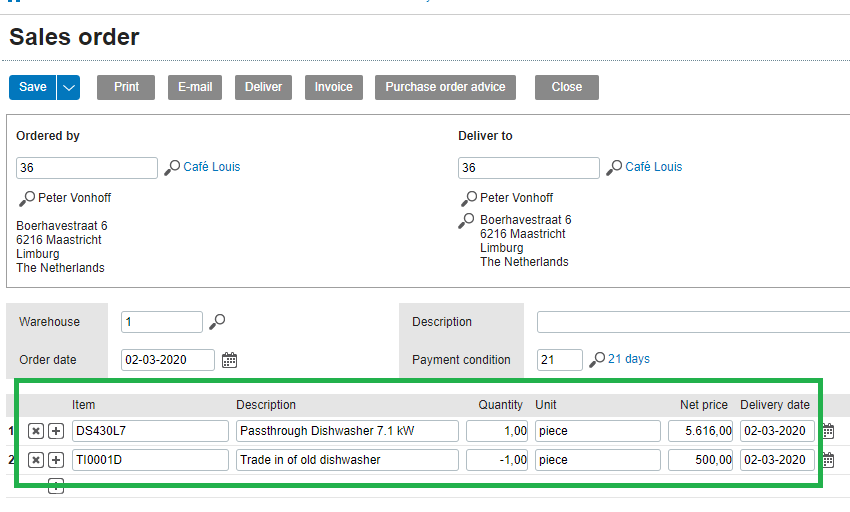Image resolution: width=850 pixels, height=512 pixels.
Task: Expand the Save button dropdown arrow
Action: [x=68, y=87]
